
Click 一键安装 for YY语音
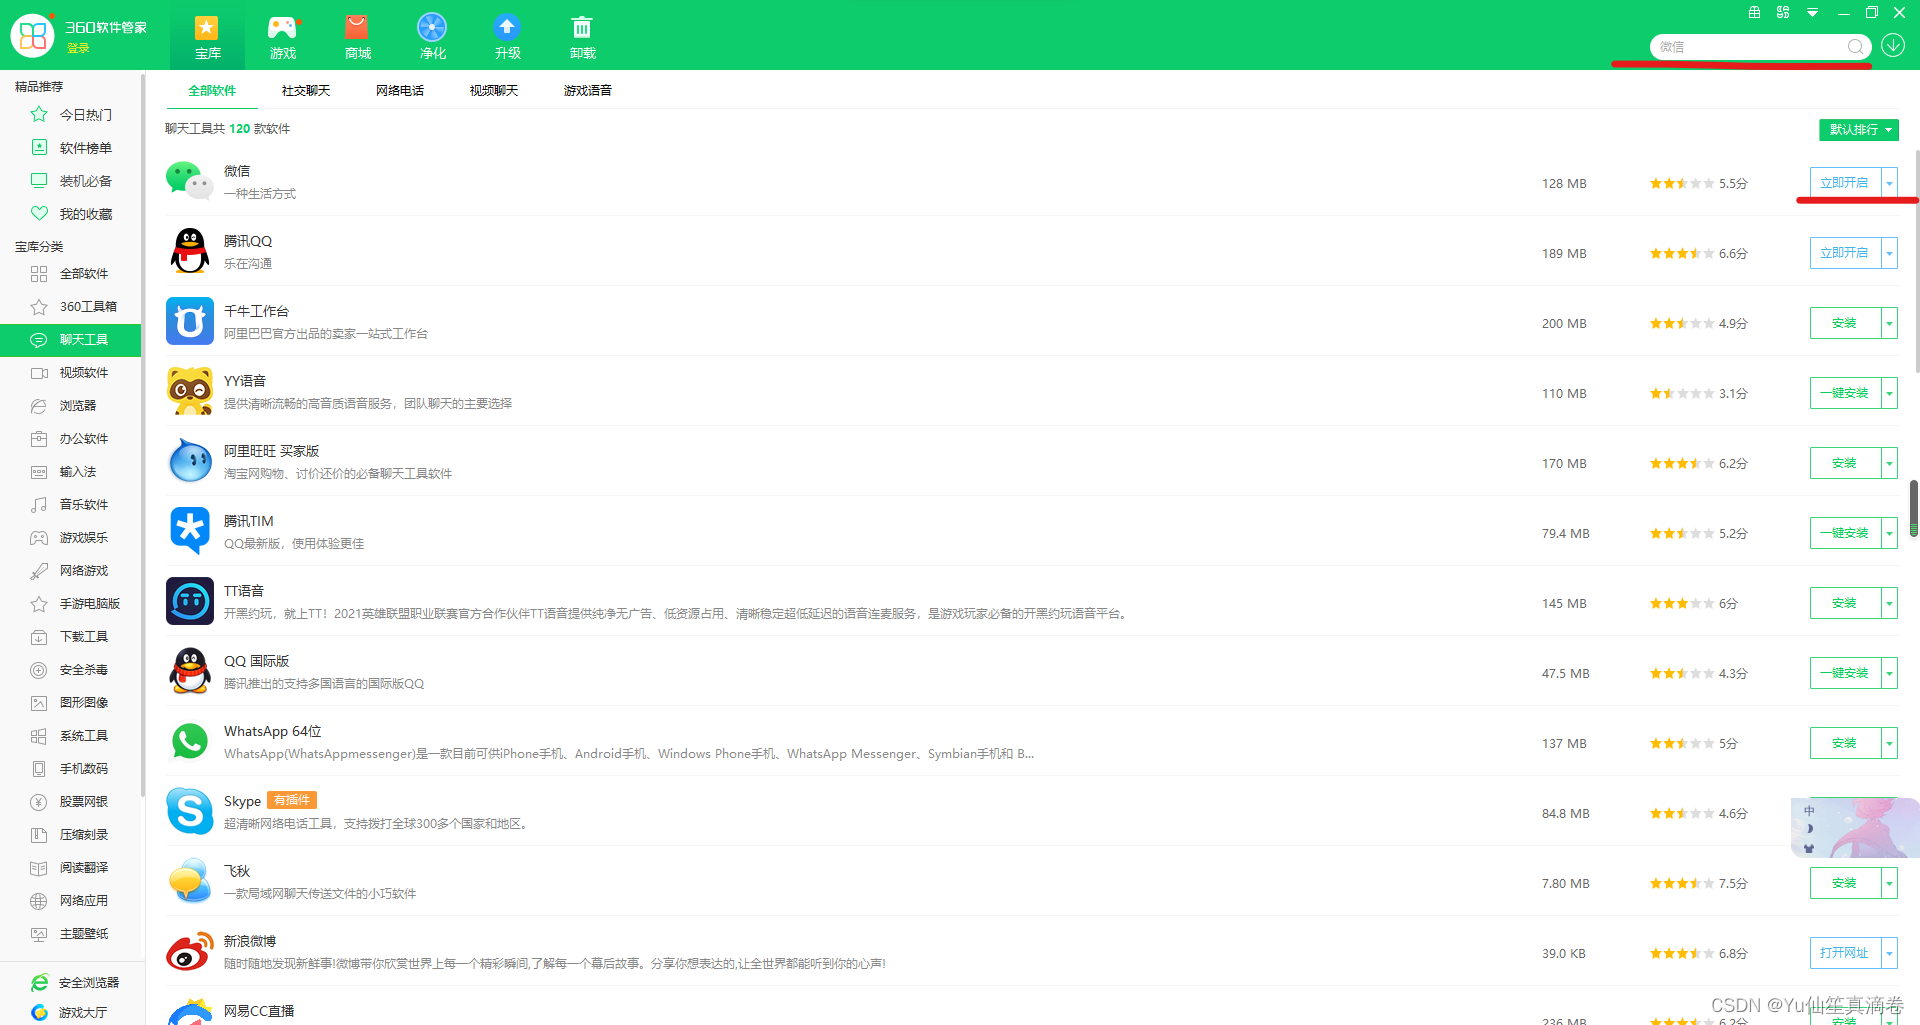pyautogui.click(x=1845, y=393)
